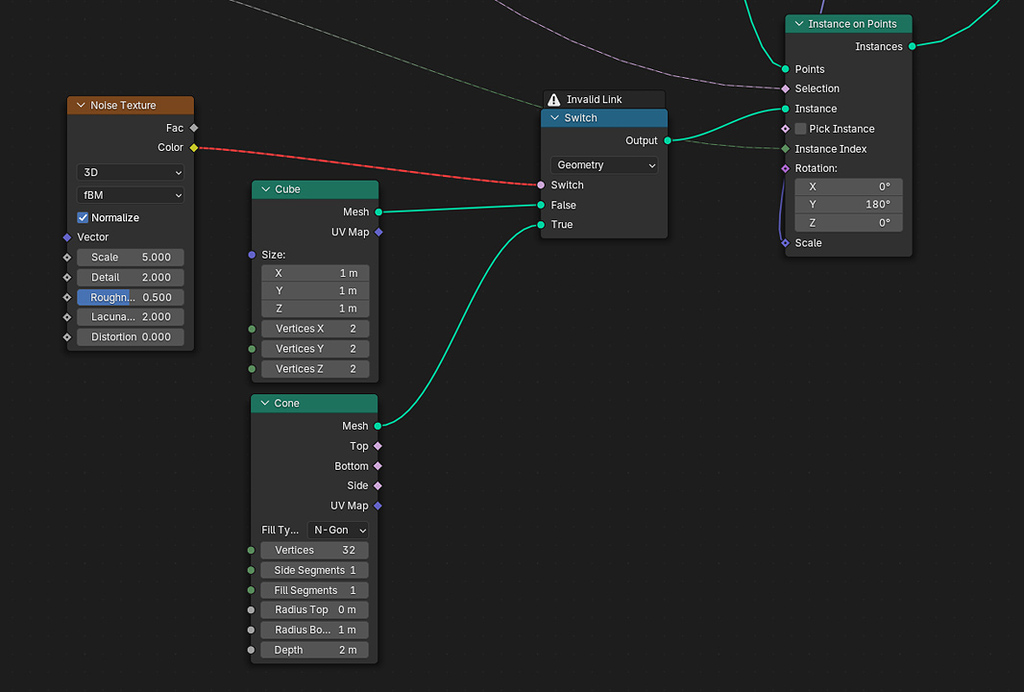This screenshot has height=692, width=1024.
Task: Click the Invalid Link warning icon
Action: tap(554, 99)
